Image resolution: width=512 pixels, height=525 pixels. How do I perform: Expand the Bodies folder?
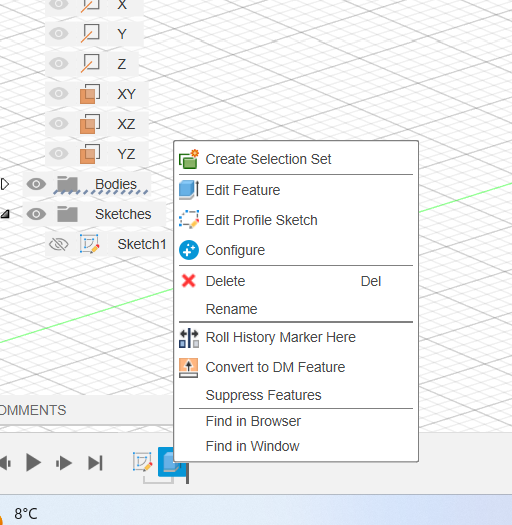[x=5, y=184]
